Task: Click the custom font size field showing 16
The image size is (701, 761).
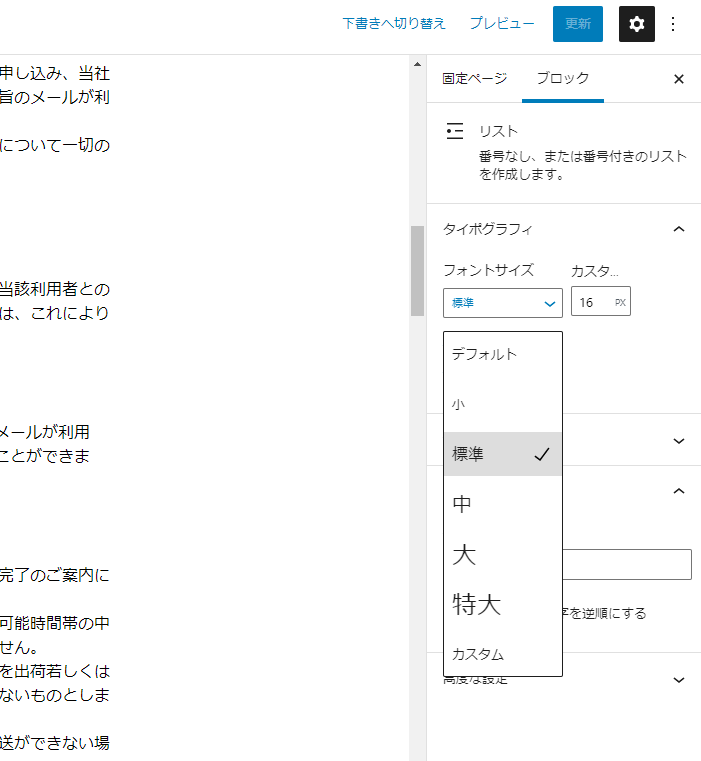Action: click(601, 301)
